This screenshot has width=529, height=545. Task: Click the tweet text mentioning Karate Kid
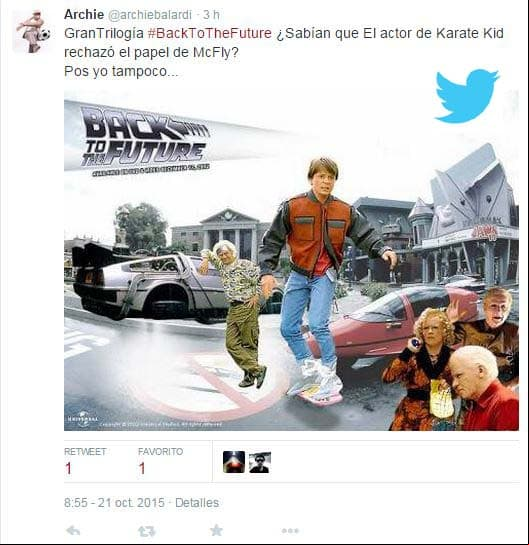tap(284, 52)
